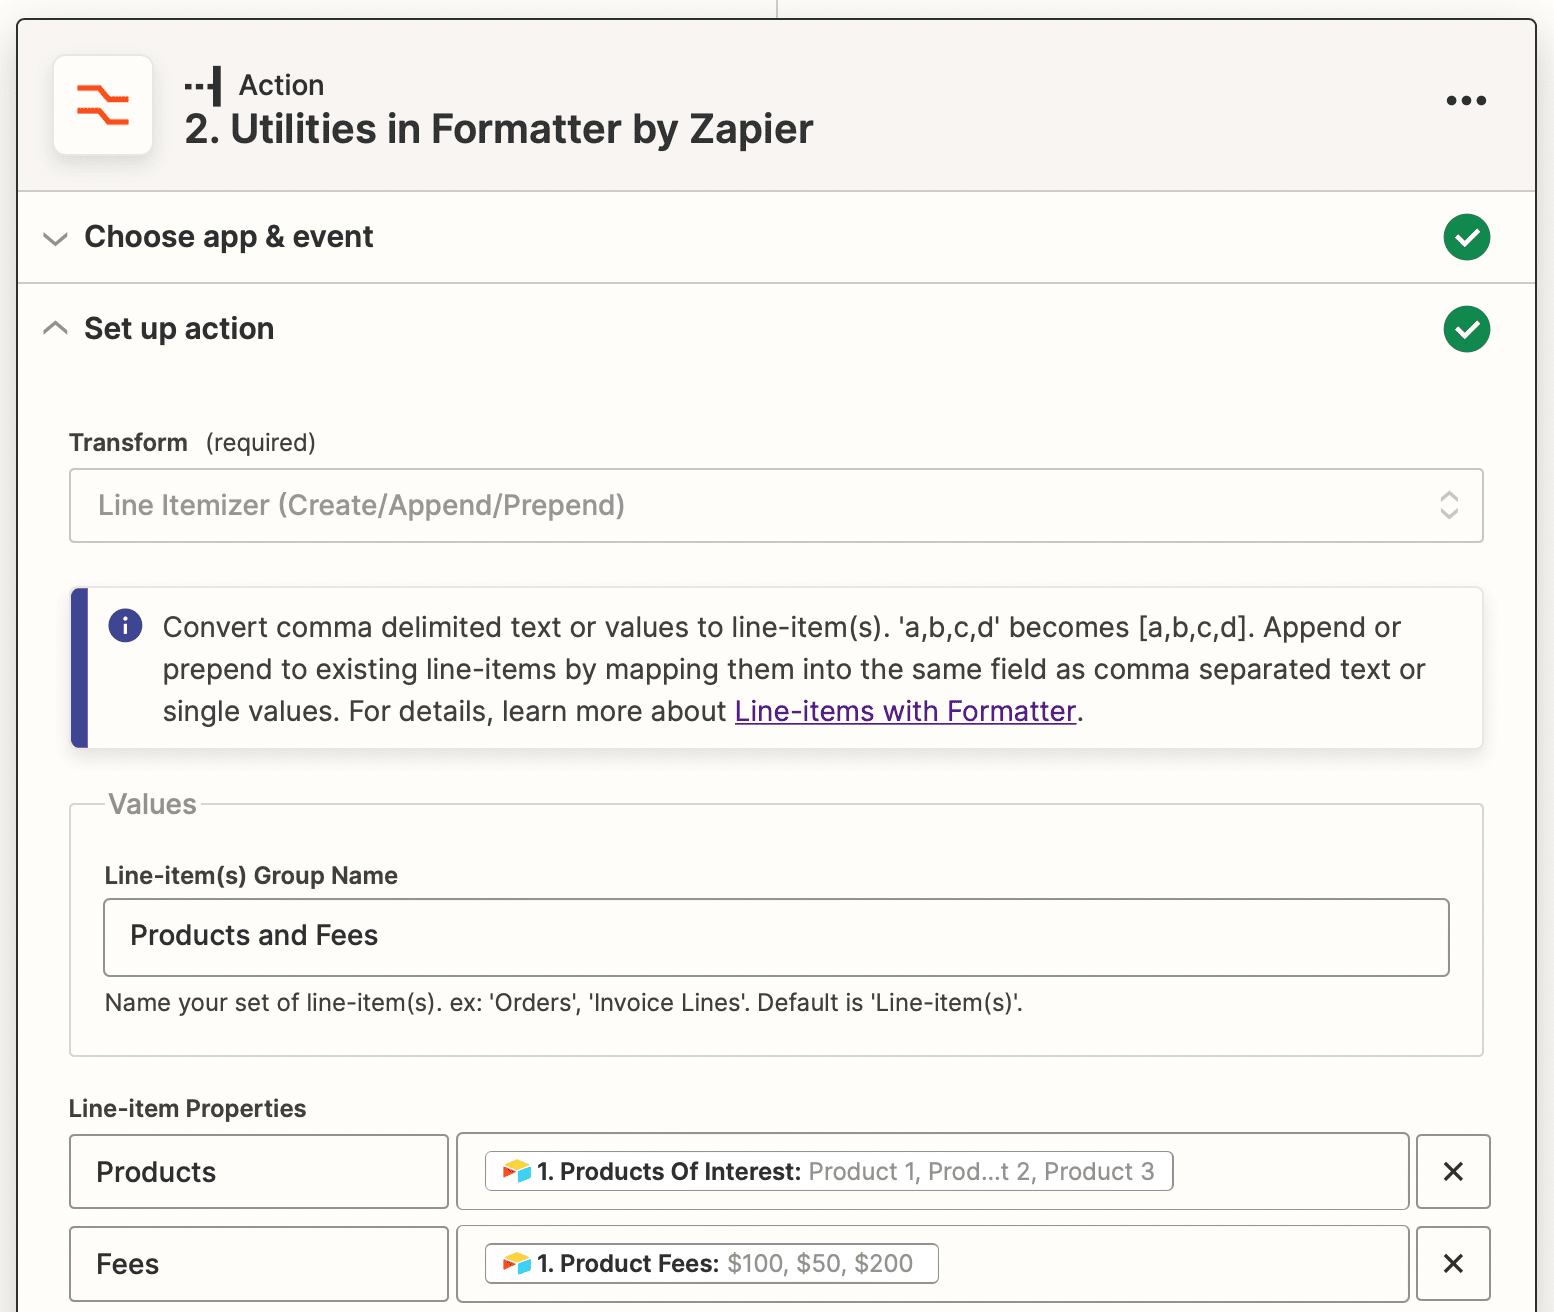Click the action step path icon beside Action label
Viewport: 1554px width, 1312px height.
203,86
